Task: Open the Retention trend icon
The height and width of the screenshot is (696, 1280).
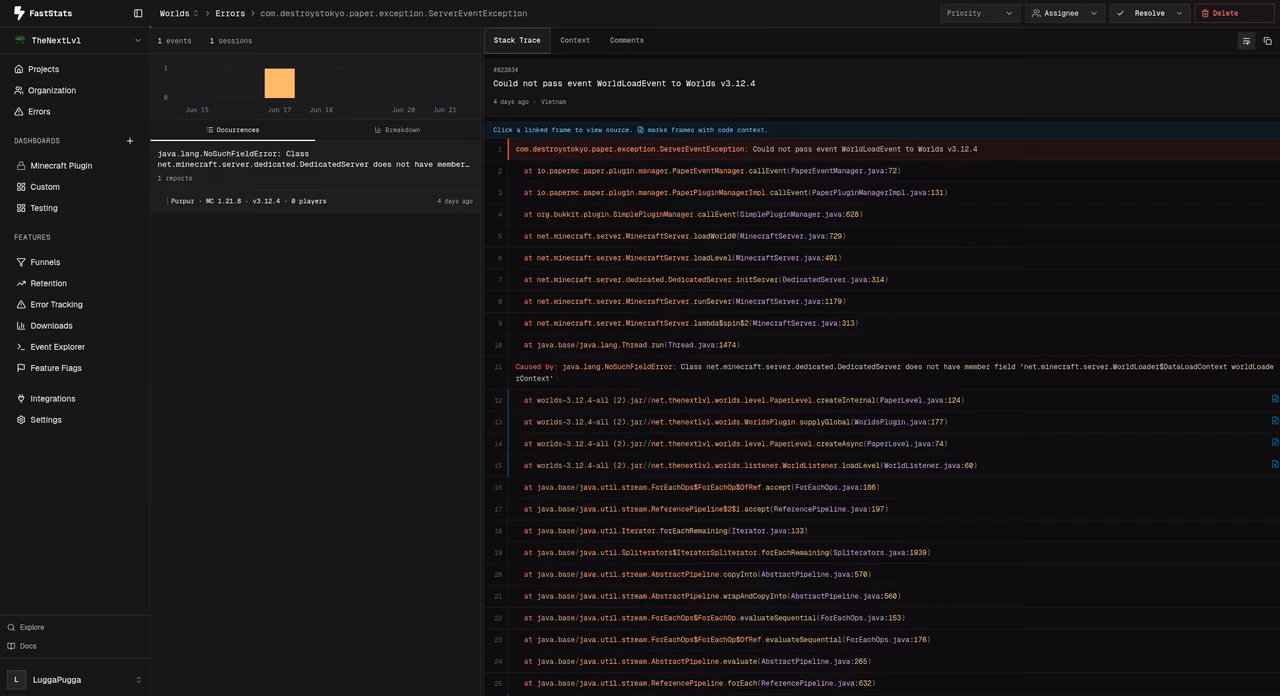Action: [x=21, y=283]
